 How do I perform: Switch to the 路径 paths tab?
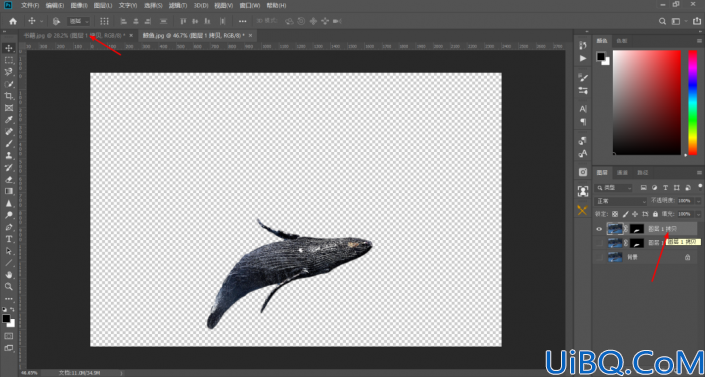click(x=643, y=172)
